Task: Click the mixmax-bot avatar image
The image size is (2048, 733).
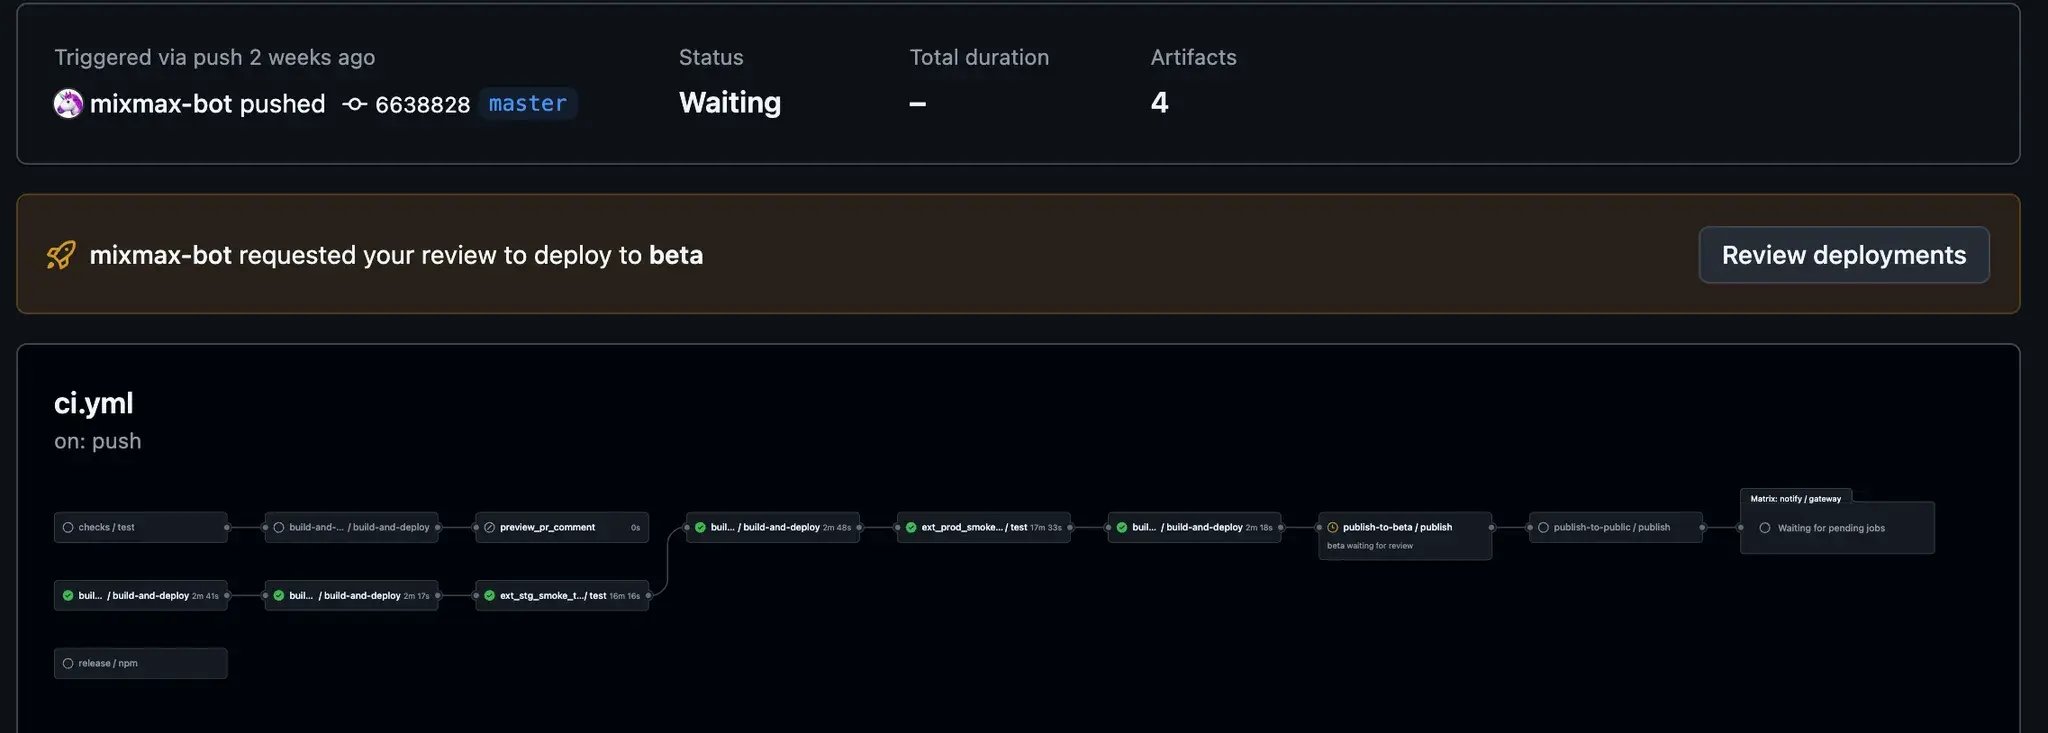Action: coord(68,104)
